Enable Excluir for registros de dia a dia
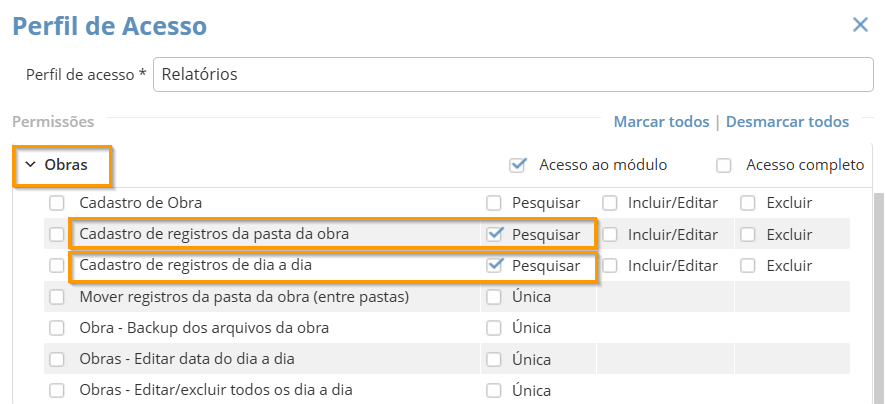The height and width of the screenshot is (404, 886). 748,266
